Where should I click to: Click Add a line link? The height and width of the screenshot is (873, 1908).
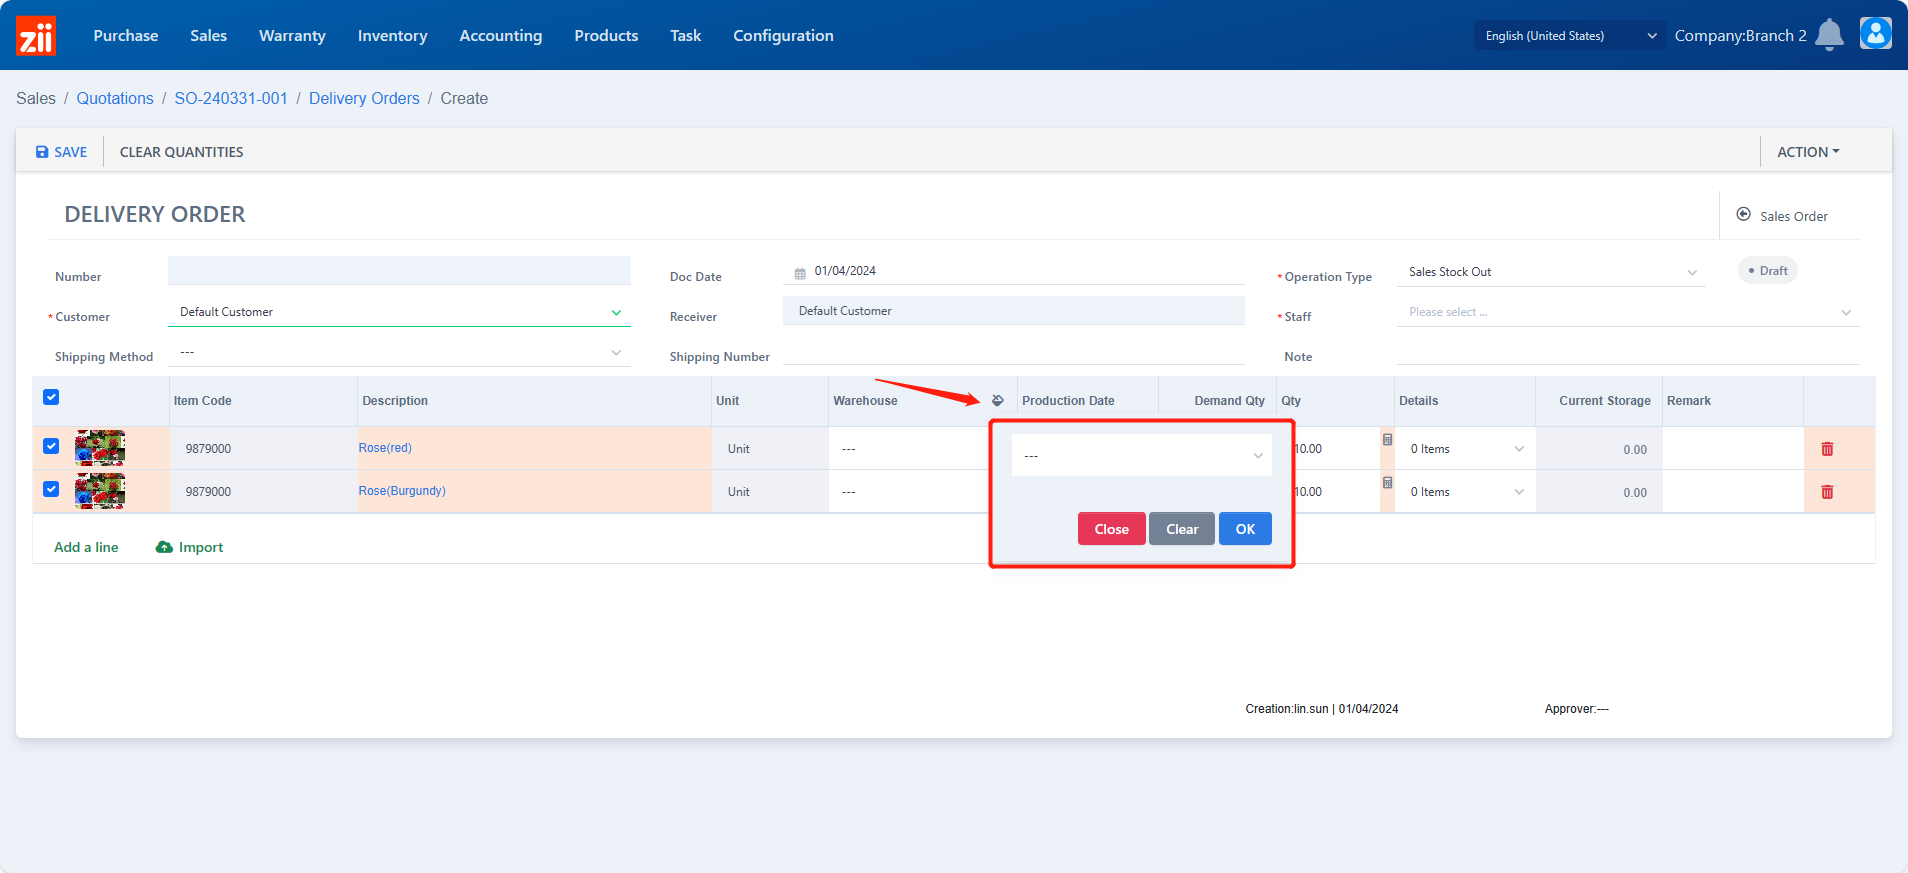coord(86,547)
